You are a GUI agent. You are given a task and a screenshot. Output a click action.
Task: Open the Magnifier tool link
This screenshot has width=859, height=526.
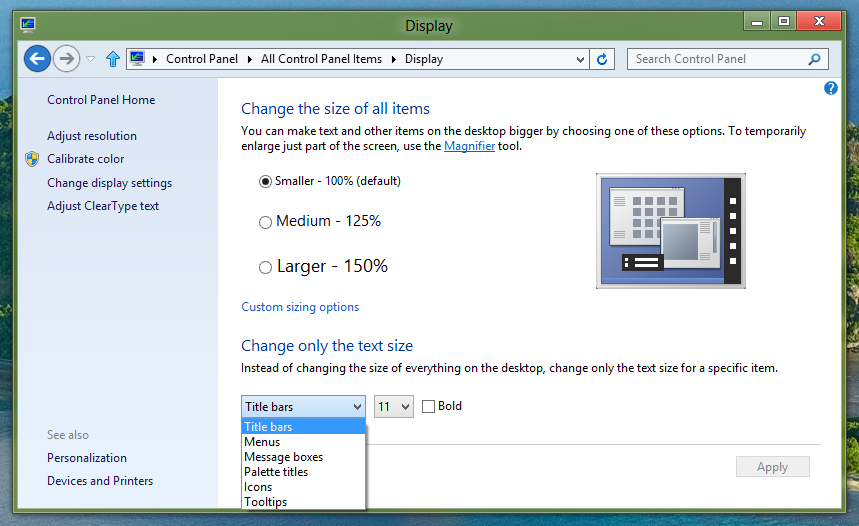click(x=469, y=146)
